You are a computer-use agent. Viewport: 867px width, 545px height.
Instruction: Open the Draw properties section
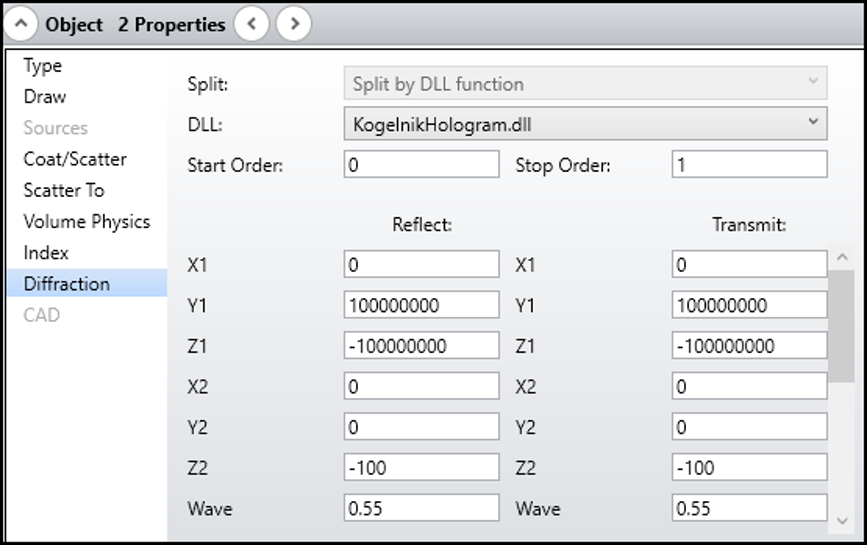(45, 97)
